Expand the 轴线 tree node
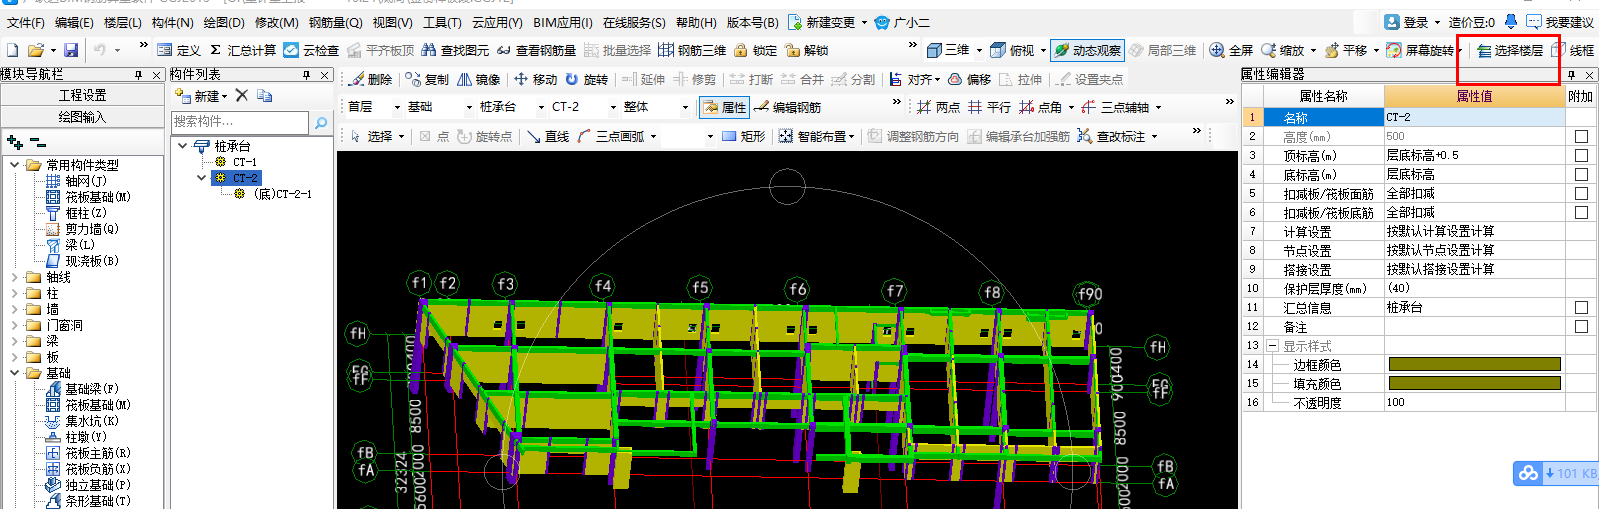 tap(14, 277)
